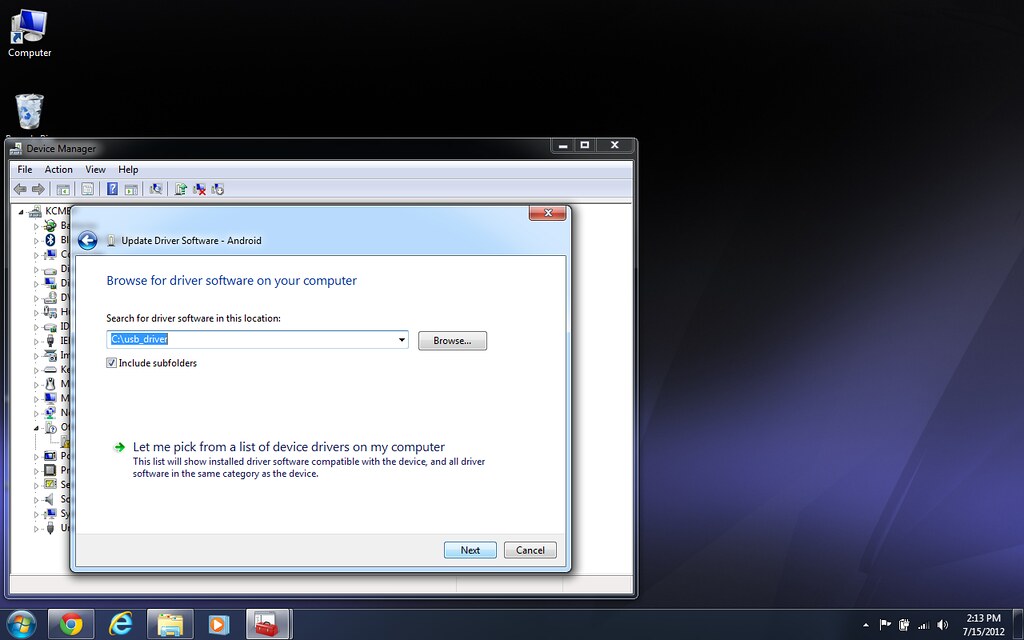Screen dimensions: 1024x640
Task: Select the mouse category icon in device tree
Action: 50,383
